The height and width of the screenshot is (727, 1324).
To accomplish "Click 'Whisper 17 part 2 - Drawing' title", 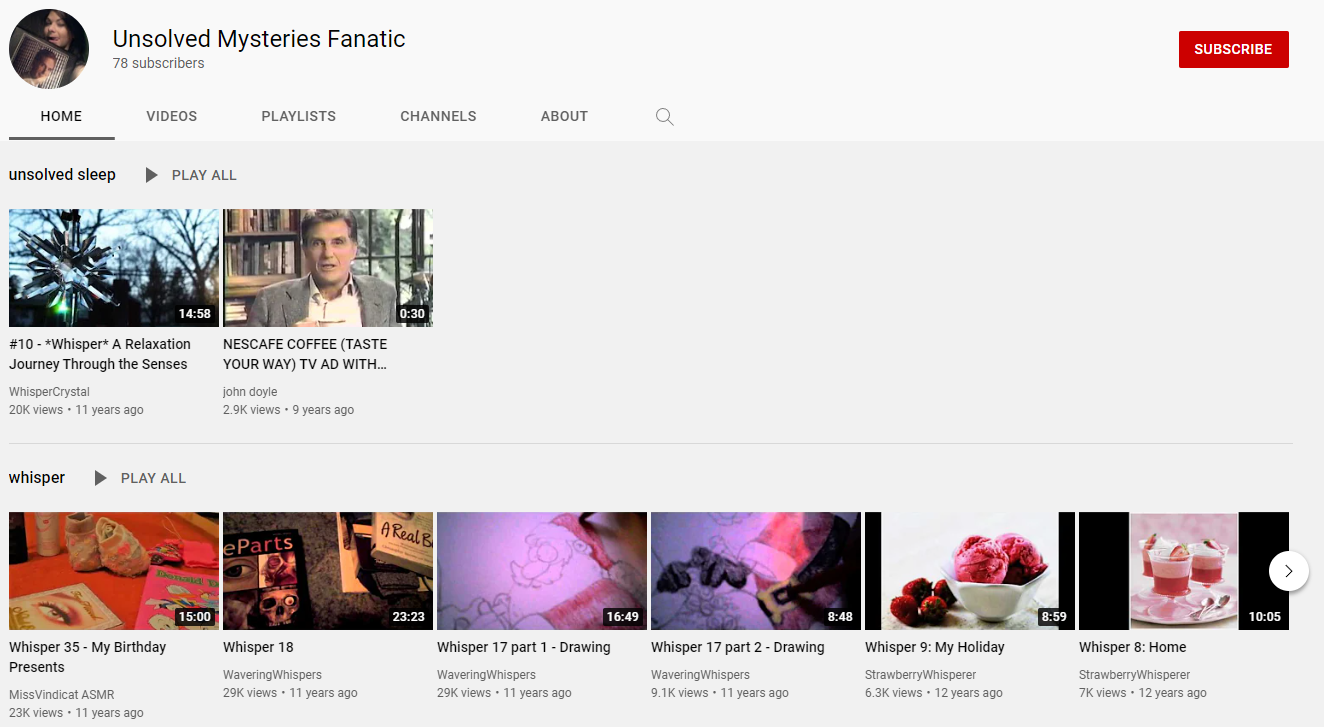I will point(738,647).
